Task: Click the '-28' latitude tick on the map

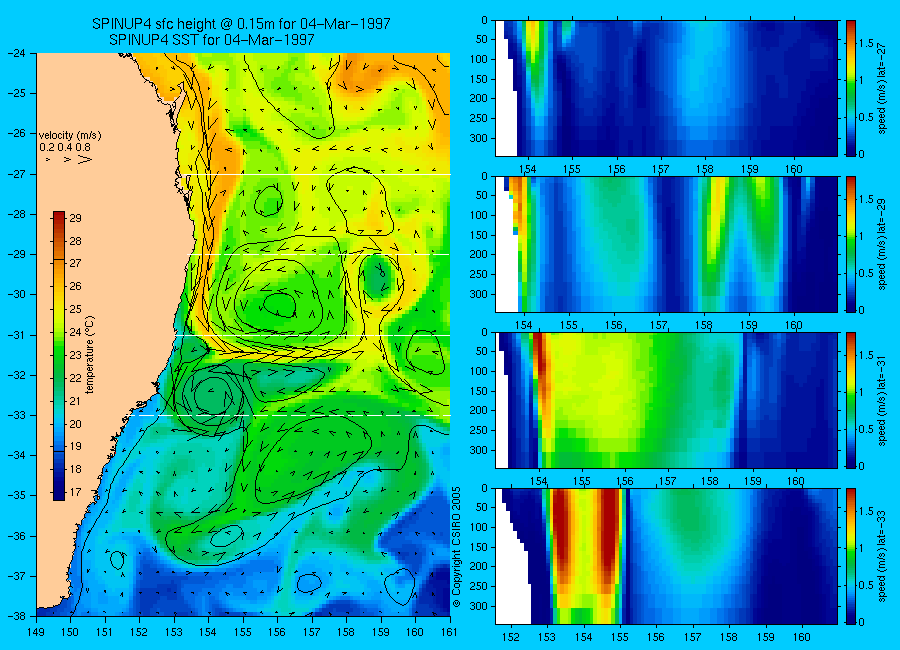Action: (x=16, y=214)
